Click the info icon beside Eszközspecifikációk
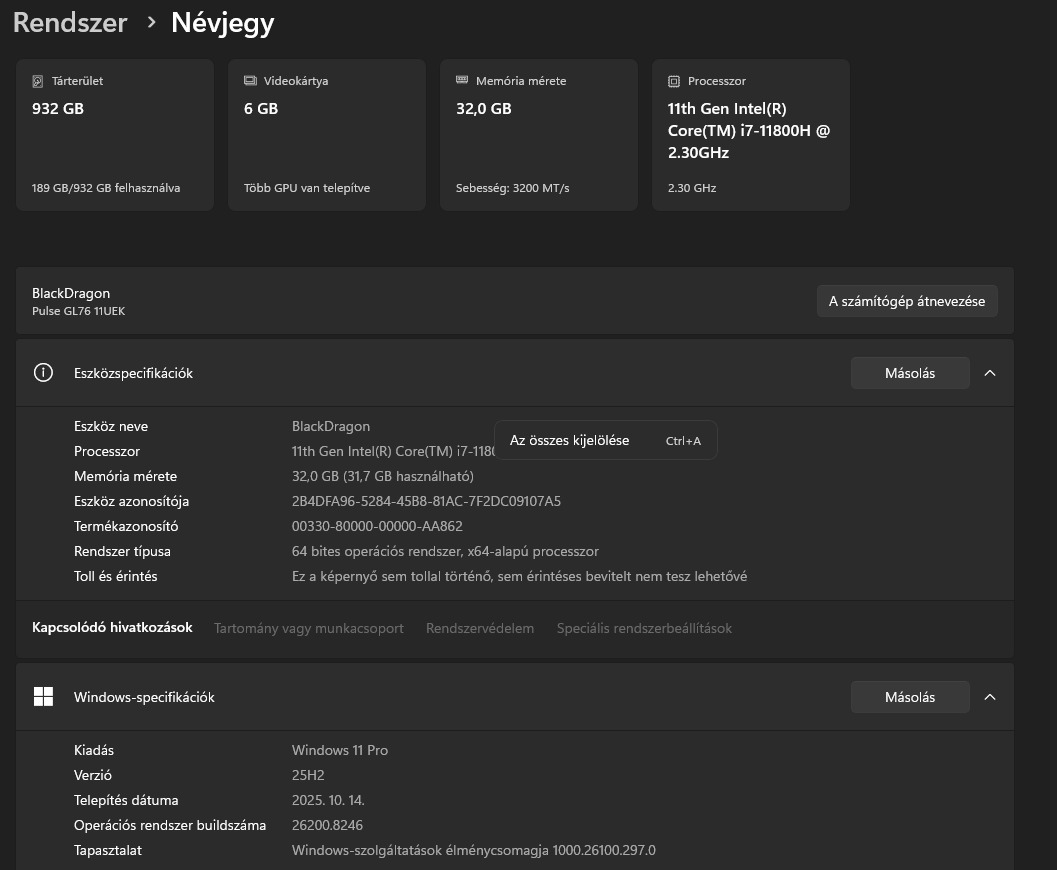 pos(43,373)
